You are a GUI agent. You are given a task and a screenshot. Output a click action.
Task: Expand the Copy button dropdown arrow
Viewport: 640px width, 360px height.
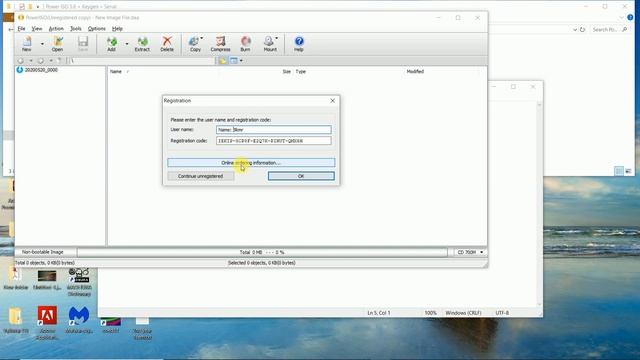[x=202, y=38]
